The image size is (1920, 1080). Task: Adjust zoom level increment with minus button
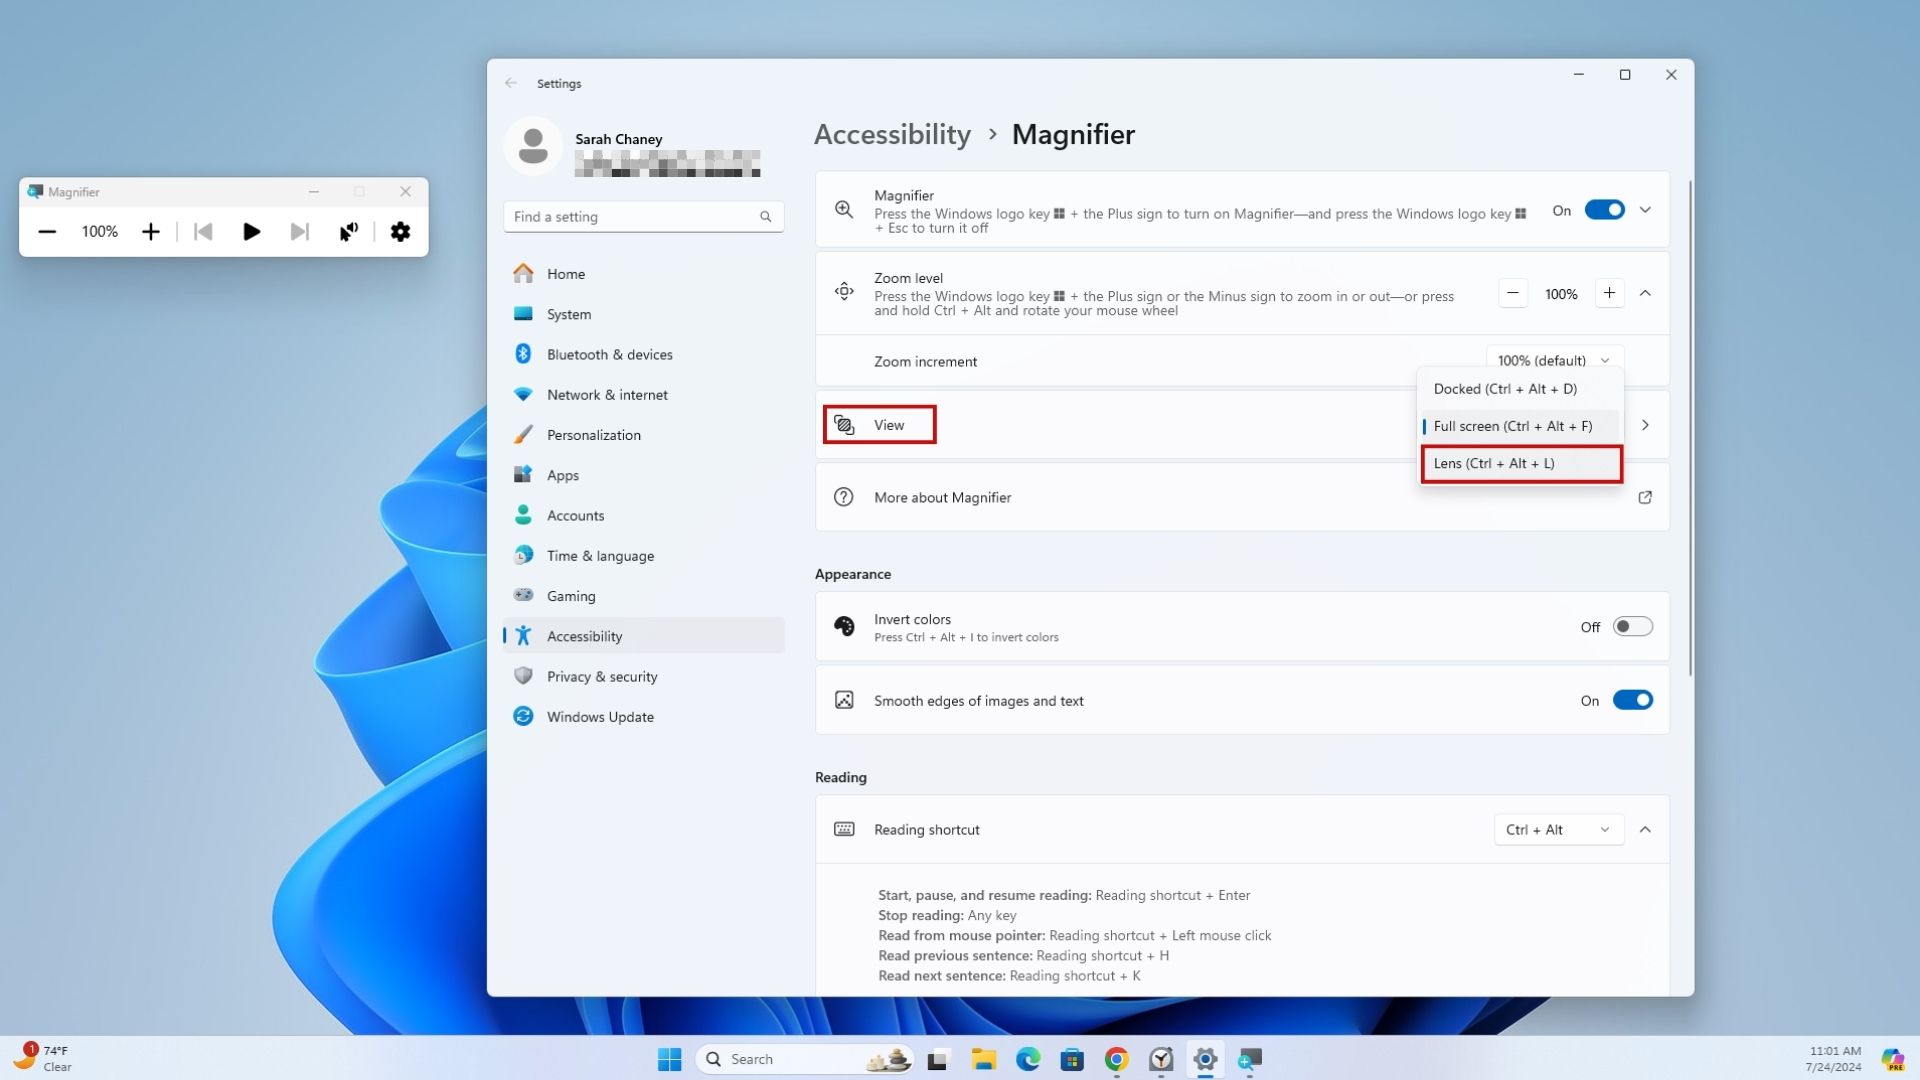1513,291
